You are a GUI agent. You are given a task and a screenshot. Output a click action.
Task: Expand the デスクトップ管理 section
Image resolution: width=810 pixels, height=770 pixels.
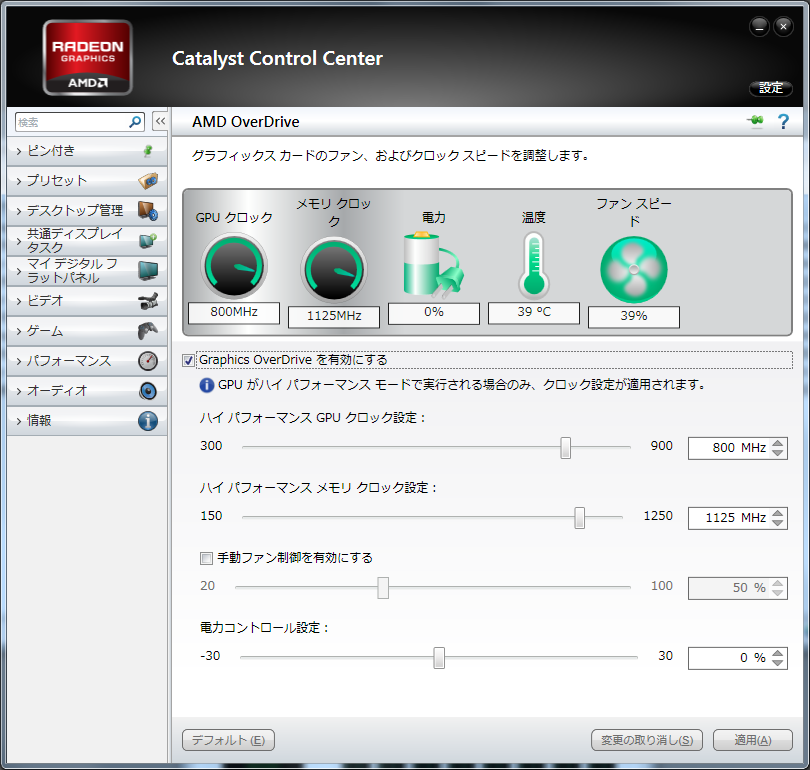coord(85,211)
